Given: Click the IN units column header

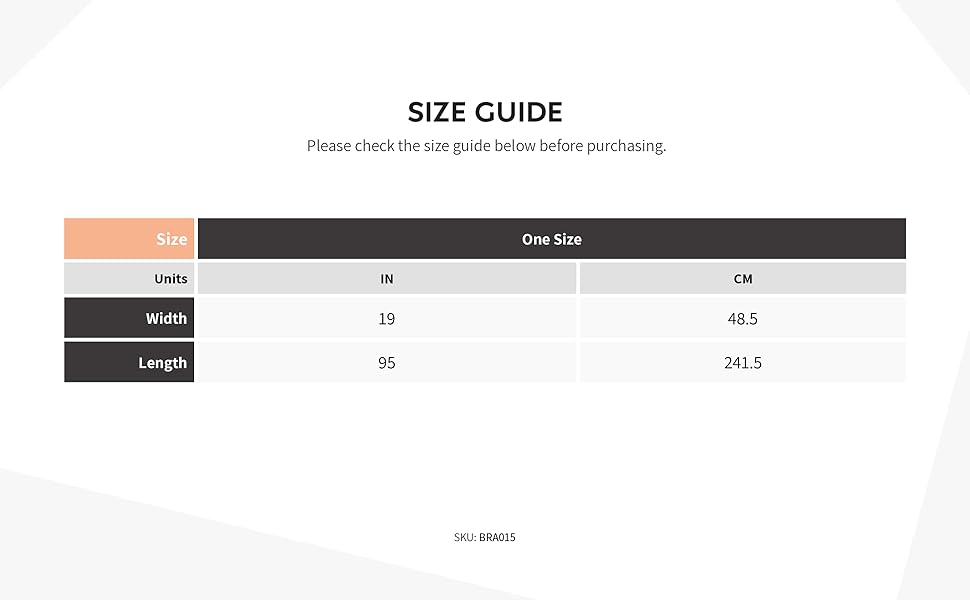Looking at the screenshot, I should coord(387,279).
